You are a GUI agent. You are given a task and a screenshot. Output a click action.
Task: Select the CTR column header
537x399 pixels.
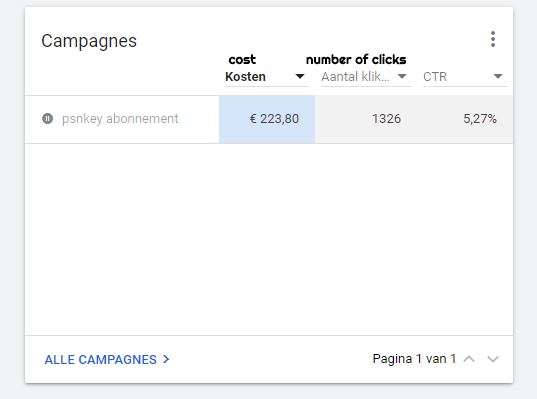pos(435,77)
